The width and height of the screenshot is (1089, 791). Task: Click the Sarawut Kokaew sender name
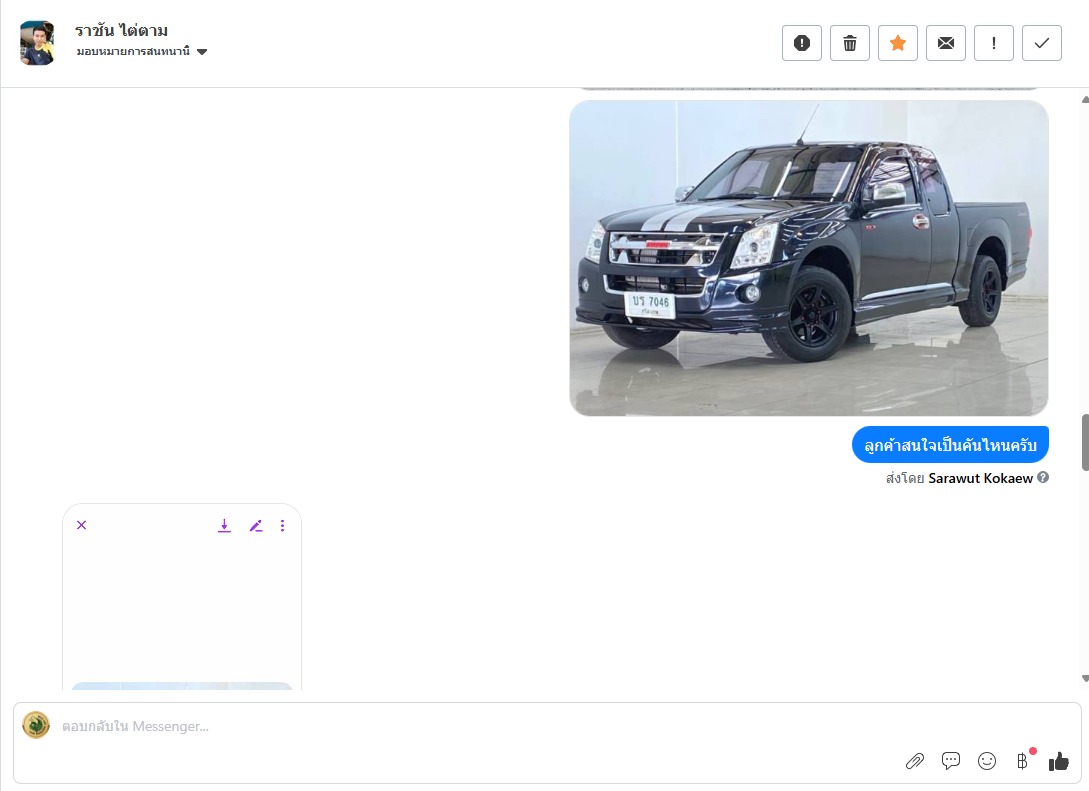[x=980, y=478]
